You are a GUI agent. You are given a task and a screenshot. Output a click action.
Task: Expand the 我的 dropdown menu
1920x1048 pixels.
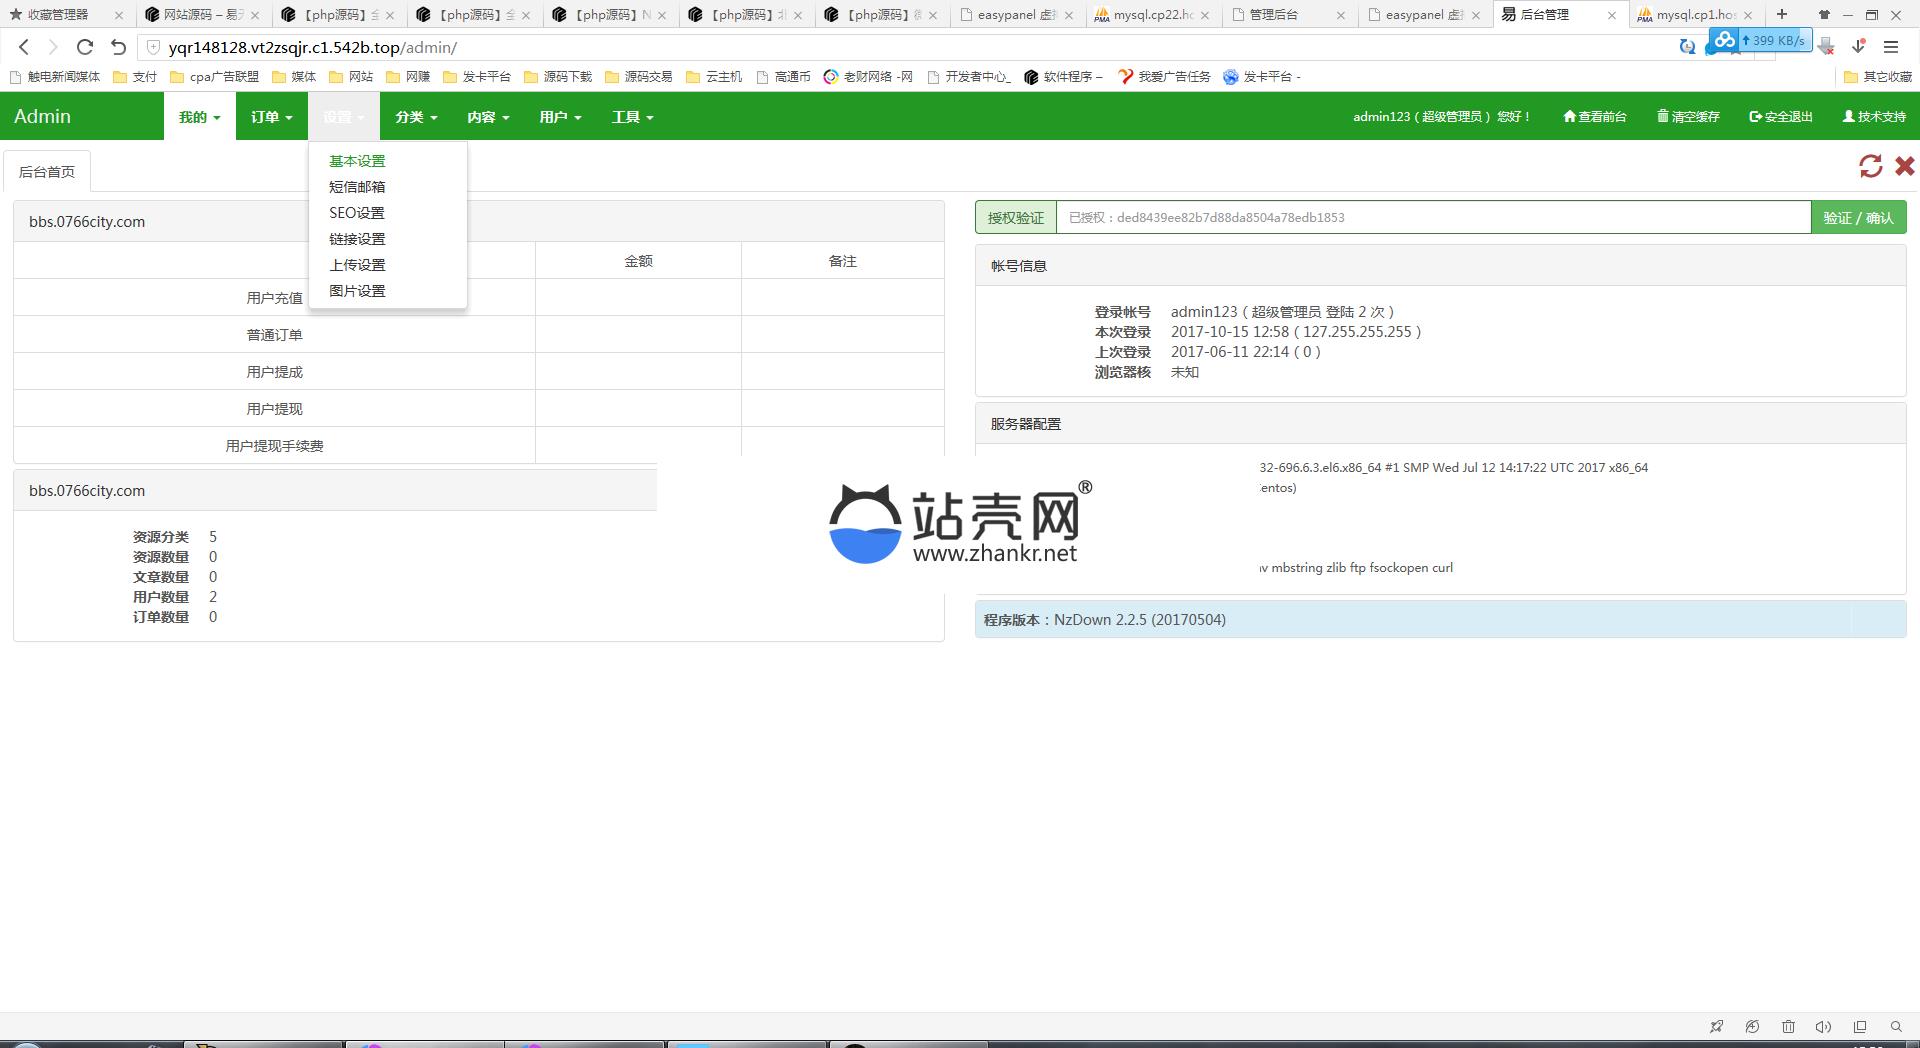click(199, 117)
